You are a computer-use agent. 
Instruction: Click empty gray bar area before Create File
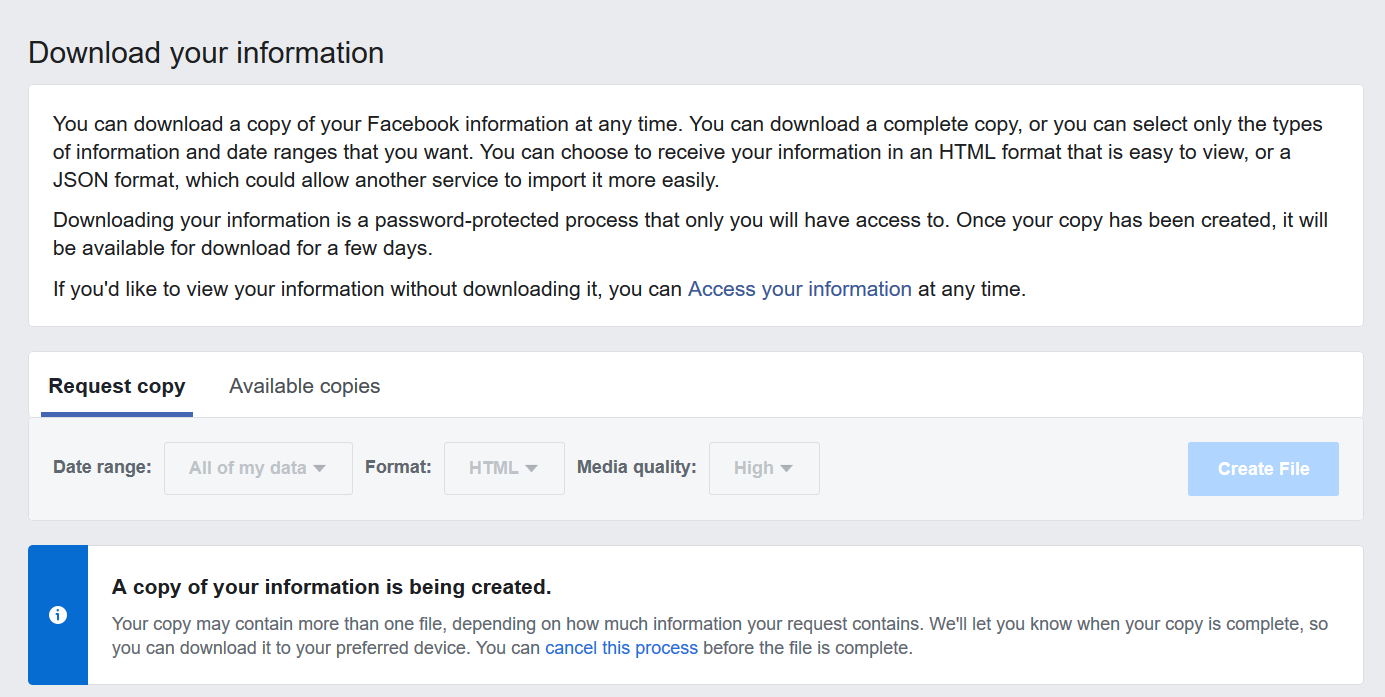coord(1000,468)
